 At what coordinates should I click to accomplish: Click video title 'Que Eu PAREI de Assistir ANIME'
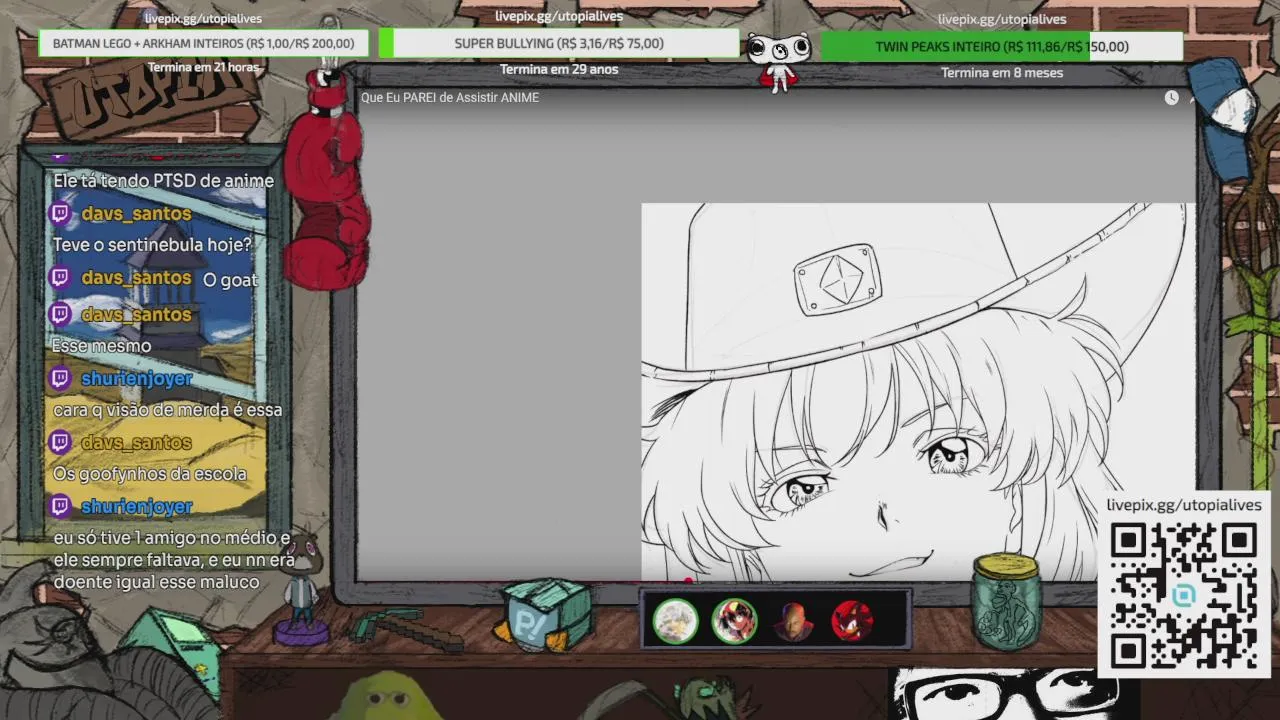[x=450, y=98]
